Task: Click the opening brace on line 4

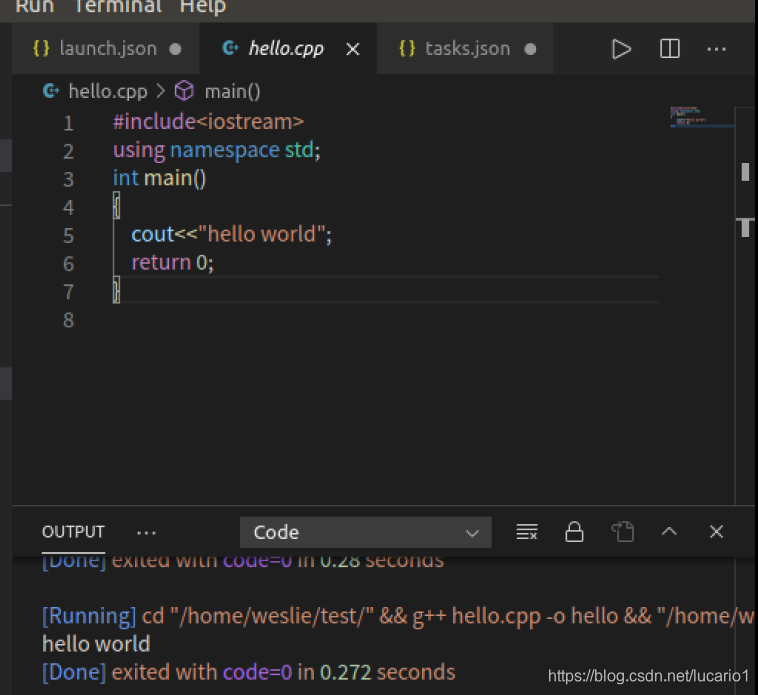Action: (x=117, y=206)
